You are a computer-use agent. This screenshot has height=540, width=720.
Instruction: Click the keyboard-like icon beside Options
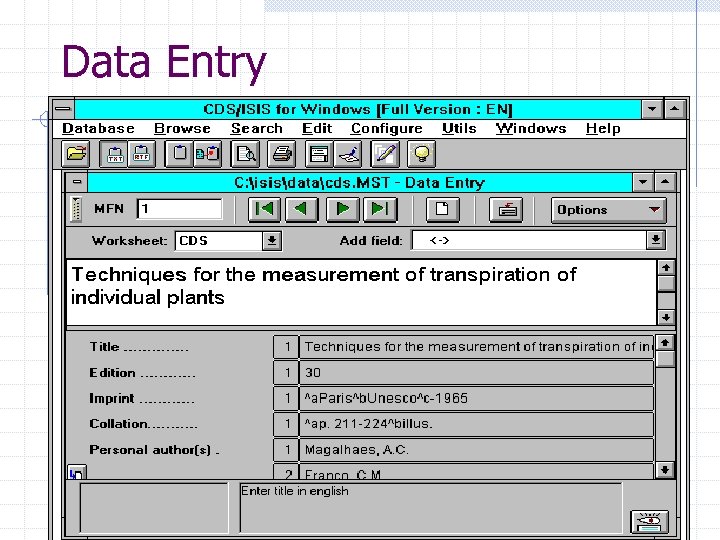[x=506, y=209]
